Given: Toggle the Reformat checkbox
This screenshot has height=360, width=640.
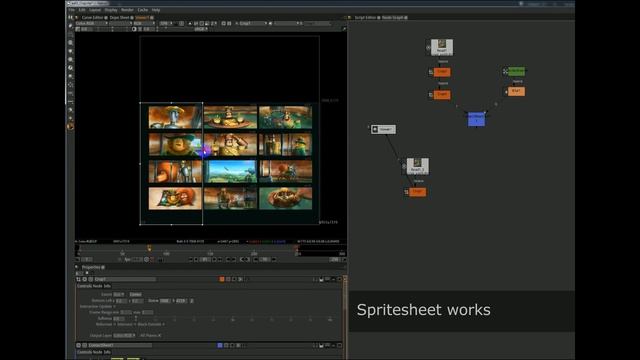Looking at the screenshot, I should (x=114, y=324).
